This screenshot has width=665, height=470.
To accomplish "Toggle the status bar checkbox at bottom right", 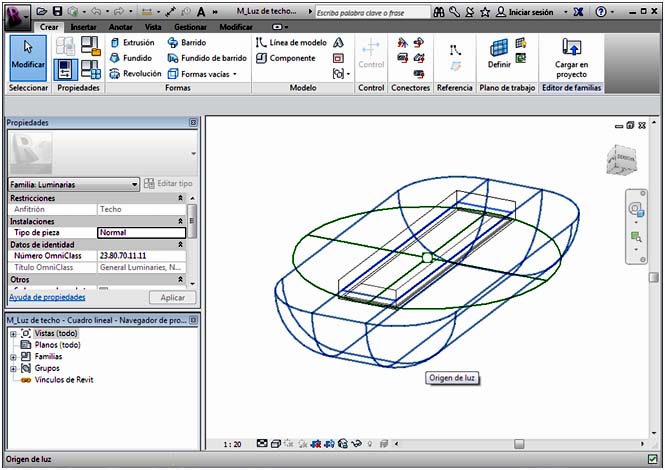I will point(653,459).
